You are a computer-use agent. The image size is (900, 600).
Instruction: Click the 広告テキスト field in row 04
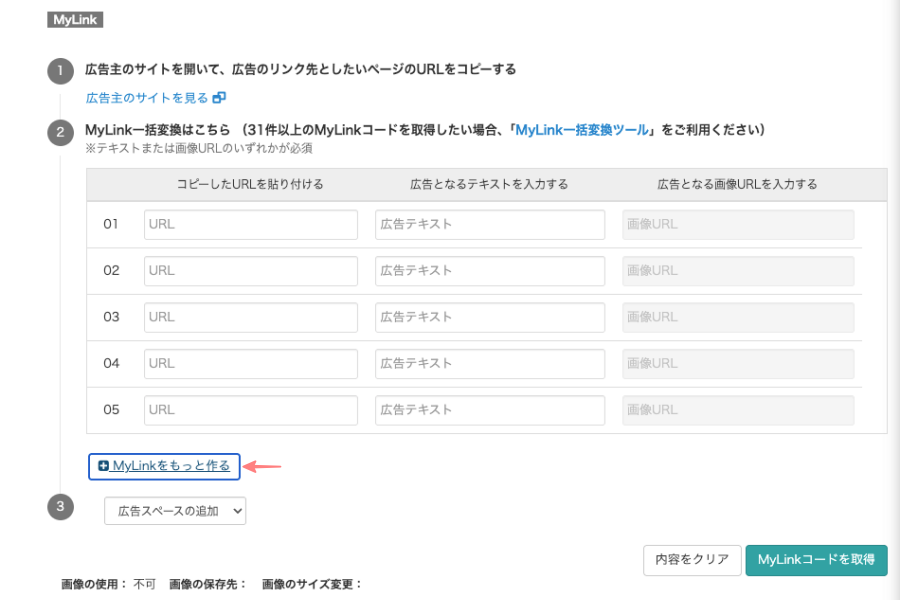coord(490,364)
